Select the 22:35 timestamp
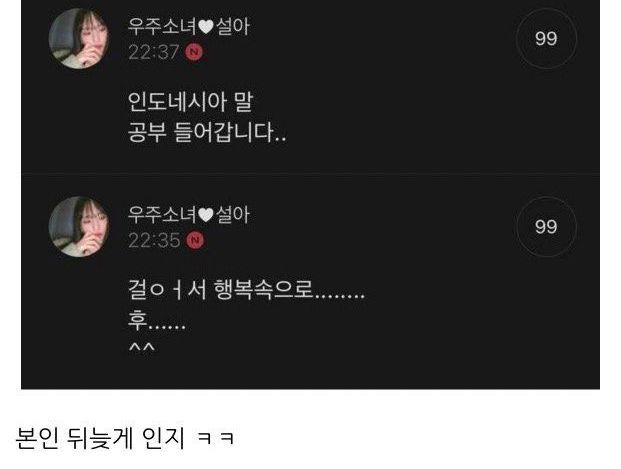621x469 pixels. tap(154, 240)
